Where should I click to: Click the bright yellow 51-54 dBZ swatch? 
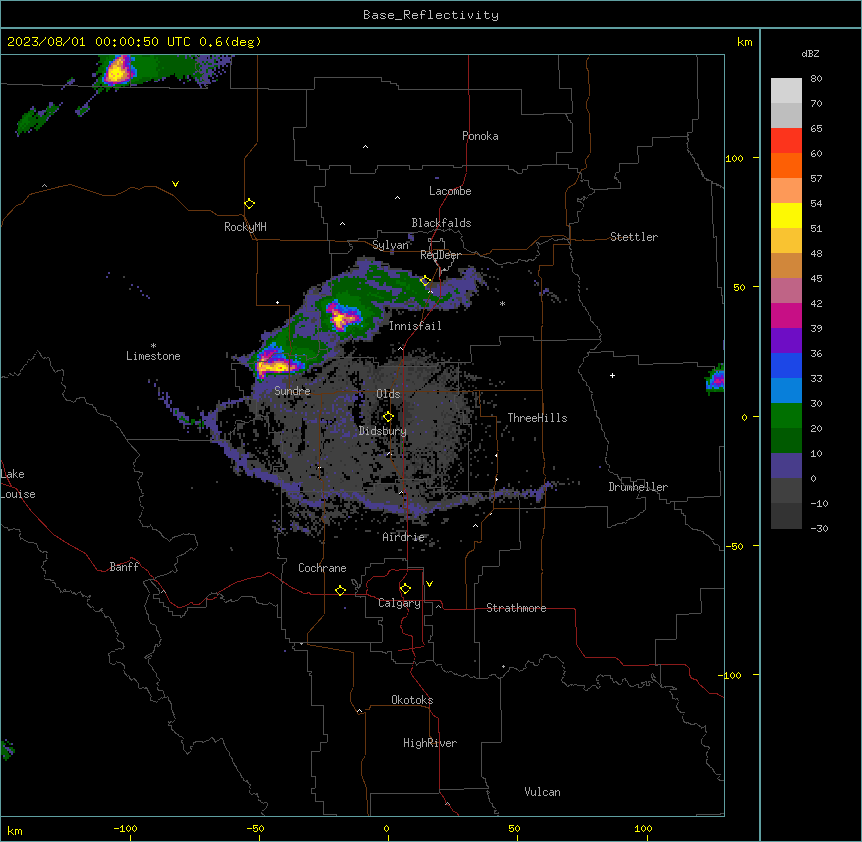tap(786, 215)
